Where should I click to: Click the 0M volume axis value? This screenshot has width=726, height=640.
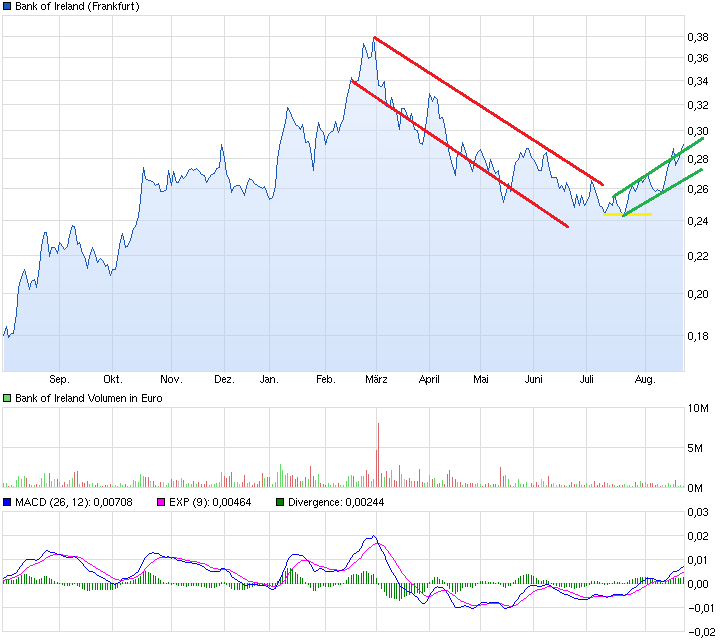click(695, 488)
